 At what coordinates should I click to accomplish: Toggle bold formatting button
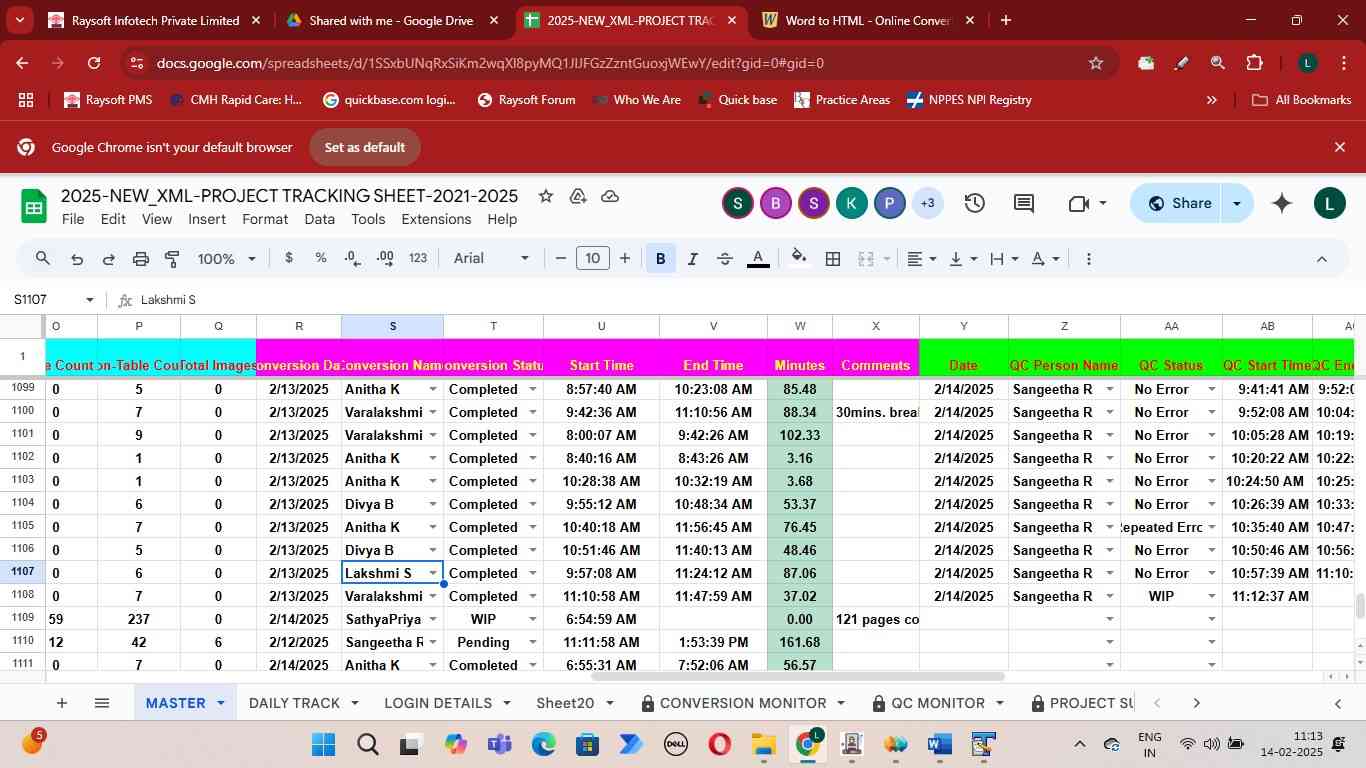pyautogui.click(x=660, y=259)
